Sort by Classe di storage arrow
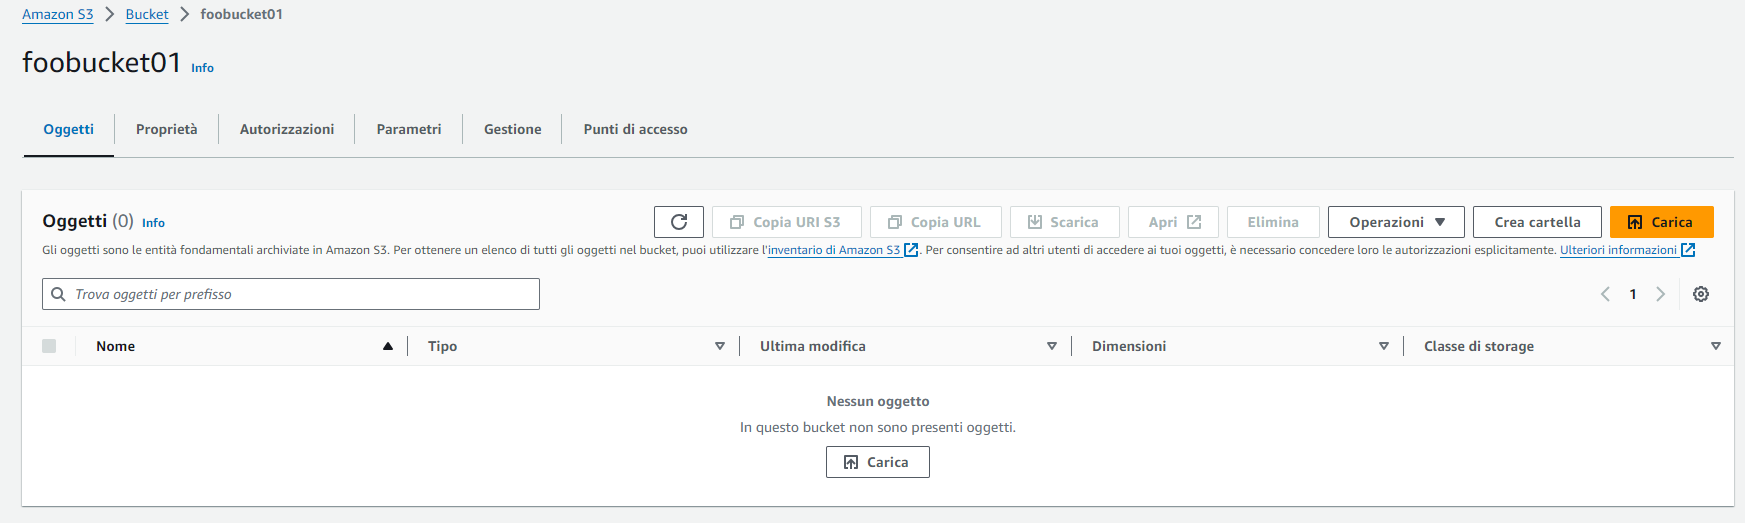 tap(1716, 346)
